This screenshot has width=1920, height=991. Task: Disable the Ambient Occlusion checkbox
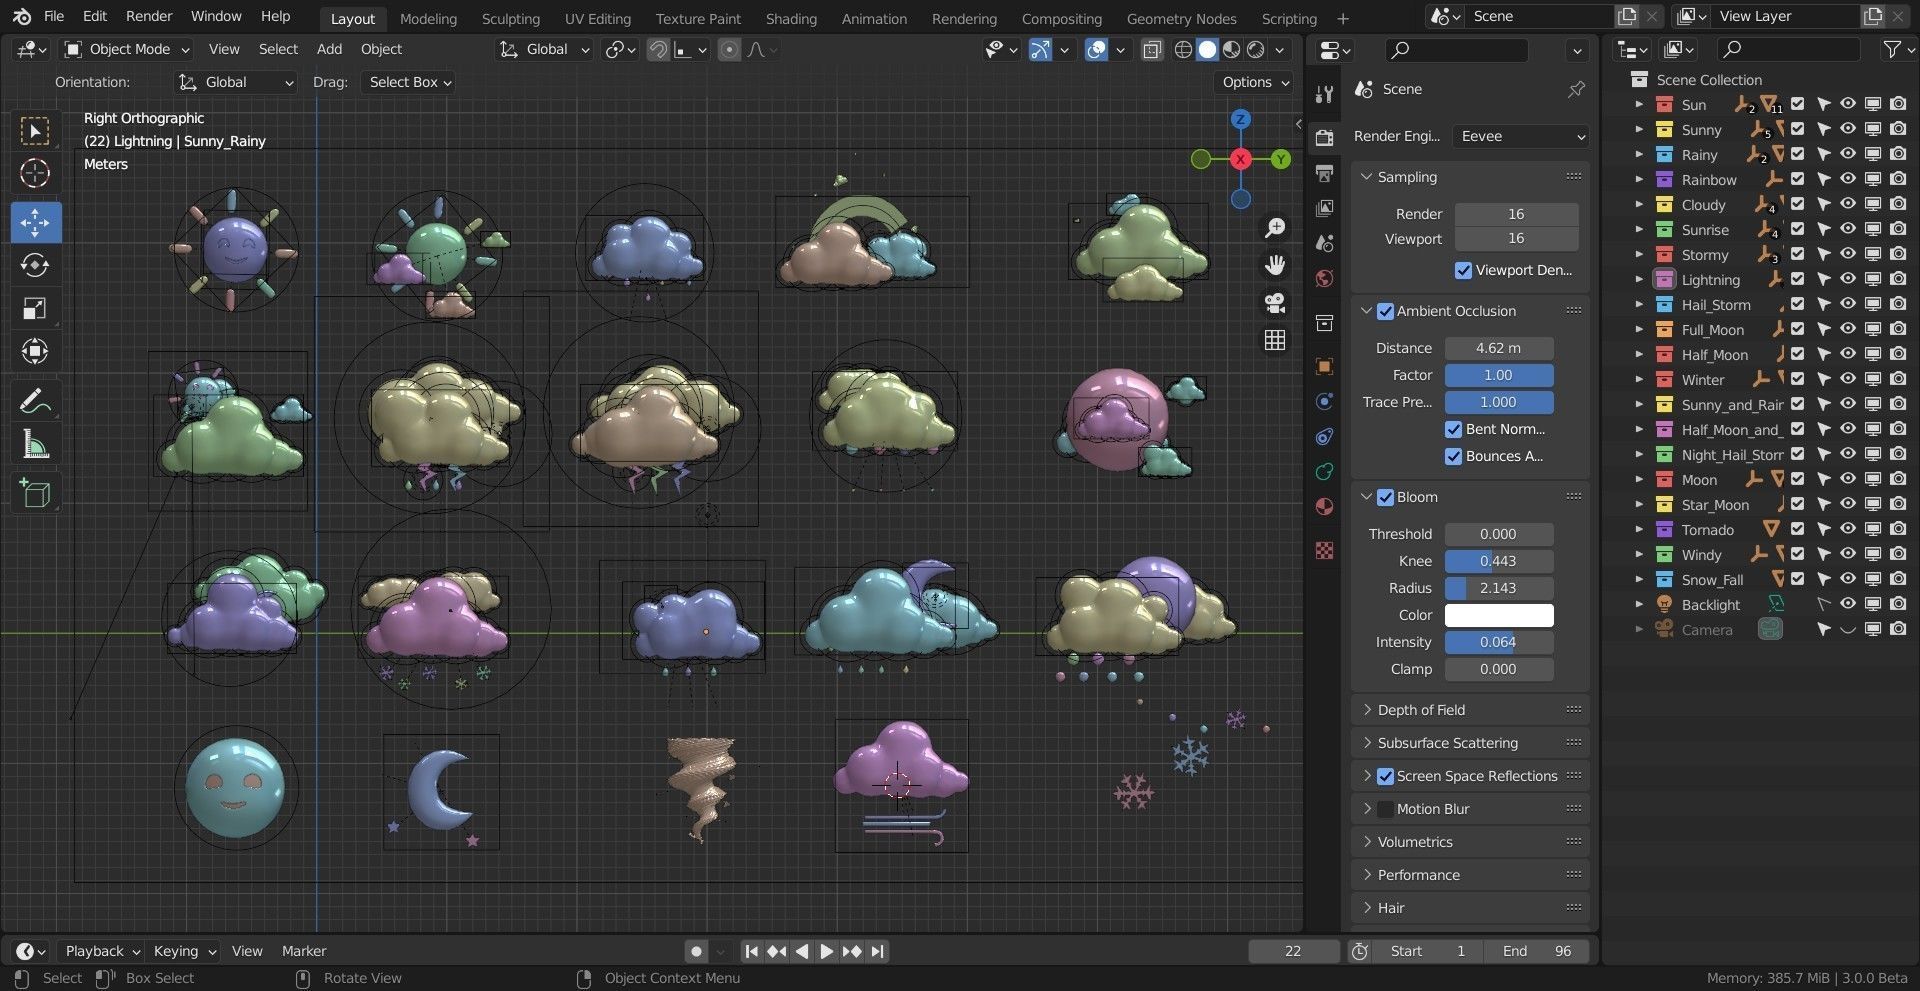pyautogui.click(x=1385, y=311)
